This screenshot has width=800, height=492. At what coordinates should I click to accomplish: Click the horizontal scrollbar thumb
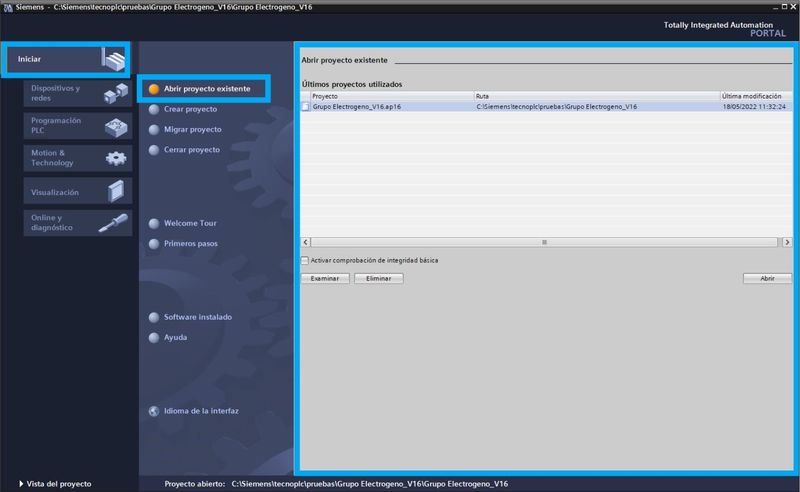click(x=544, y=242)
